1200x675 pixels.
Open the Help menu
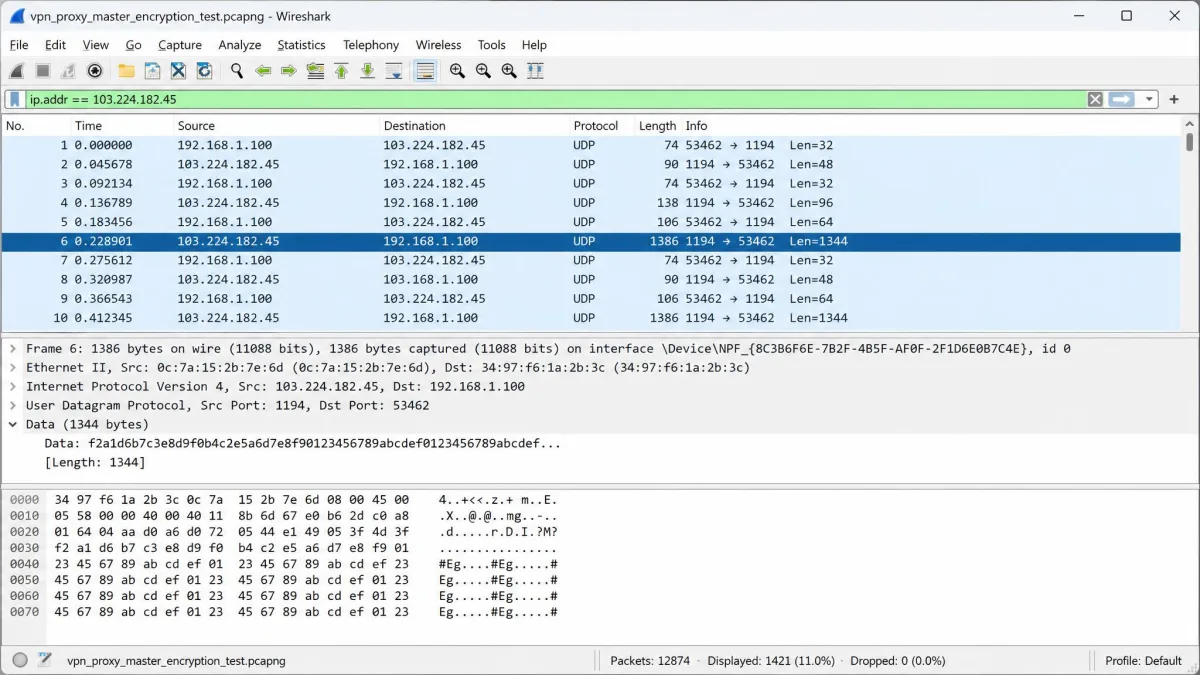tap(534, 45)
